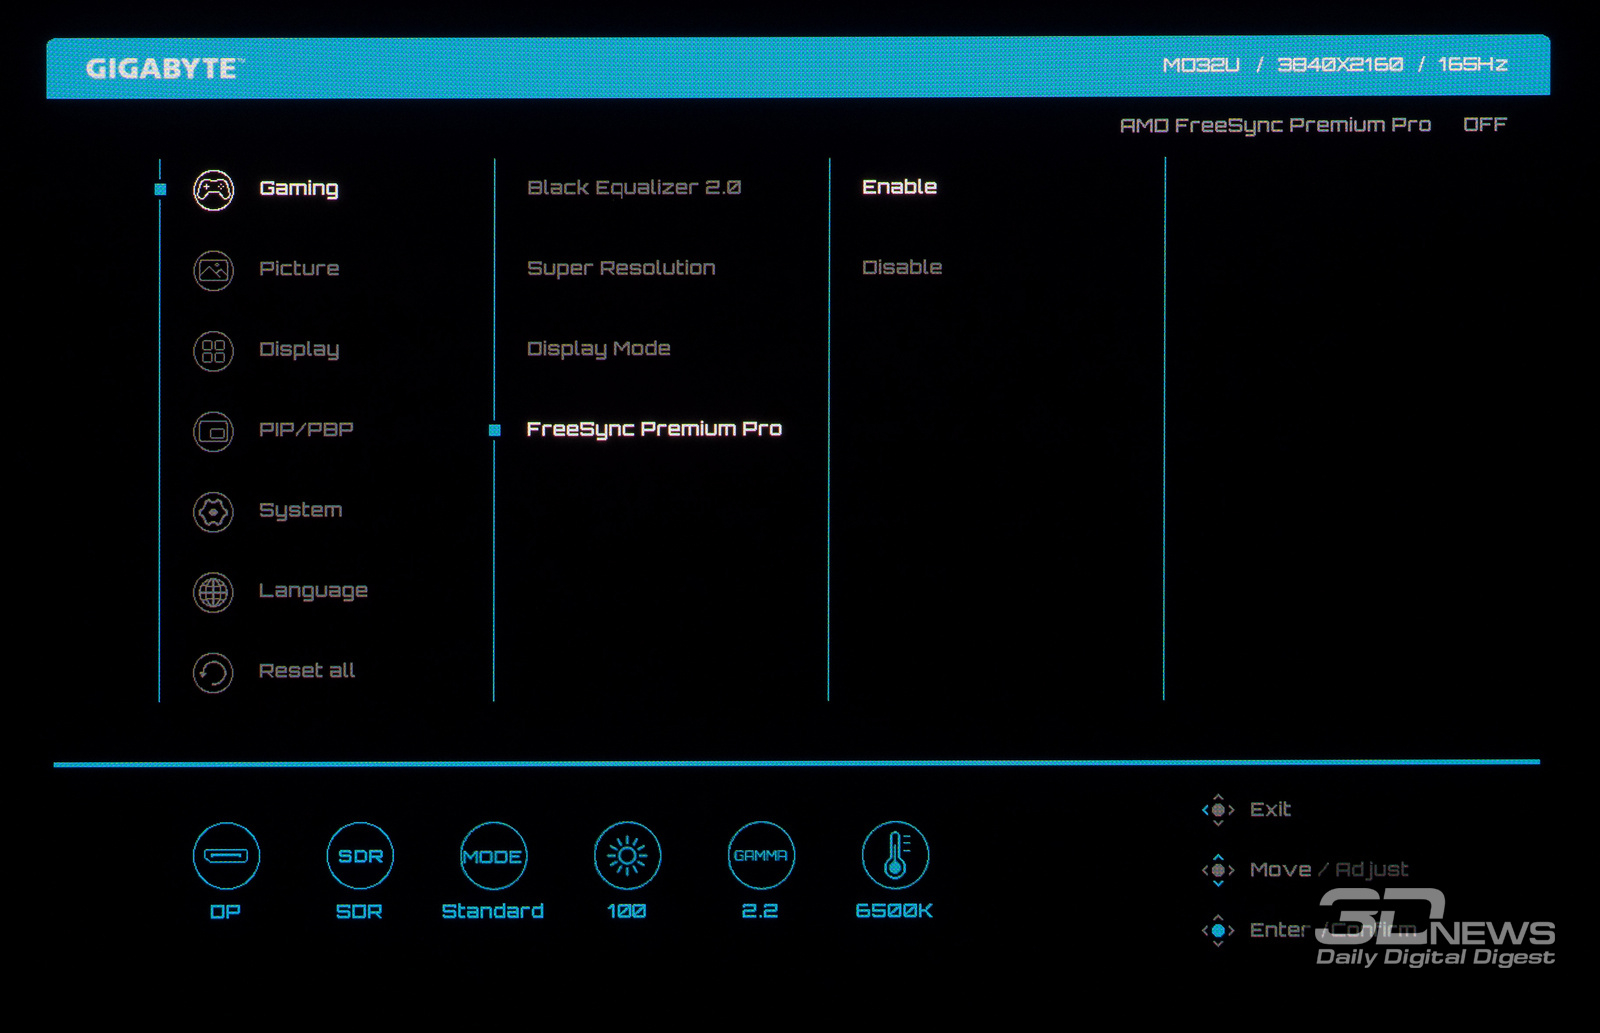
Task: Switch to the Display menu entry
Action: (x=299, y=350)
